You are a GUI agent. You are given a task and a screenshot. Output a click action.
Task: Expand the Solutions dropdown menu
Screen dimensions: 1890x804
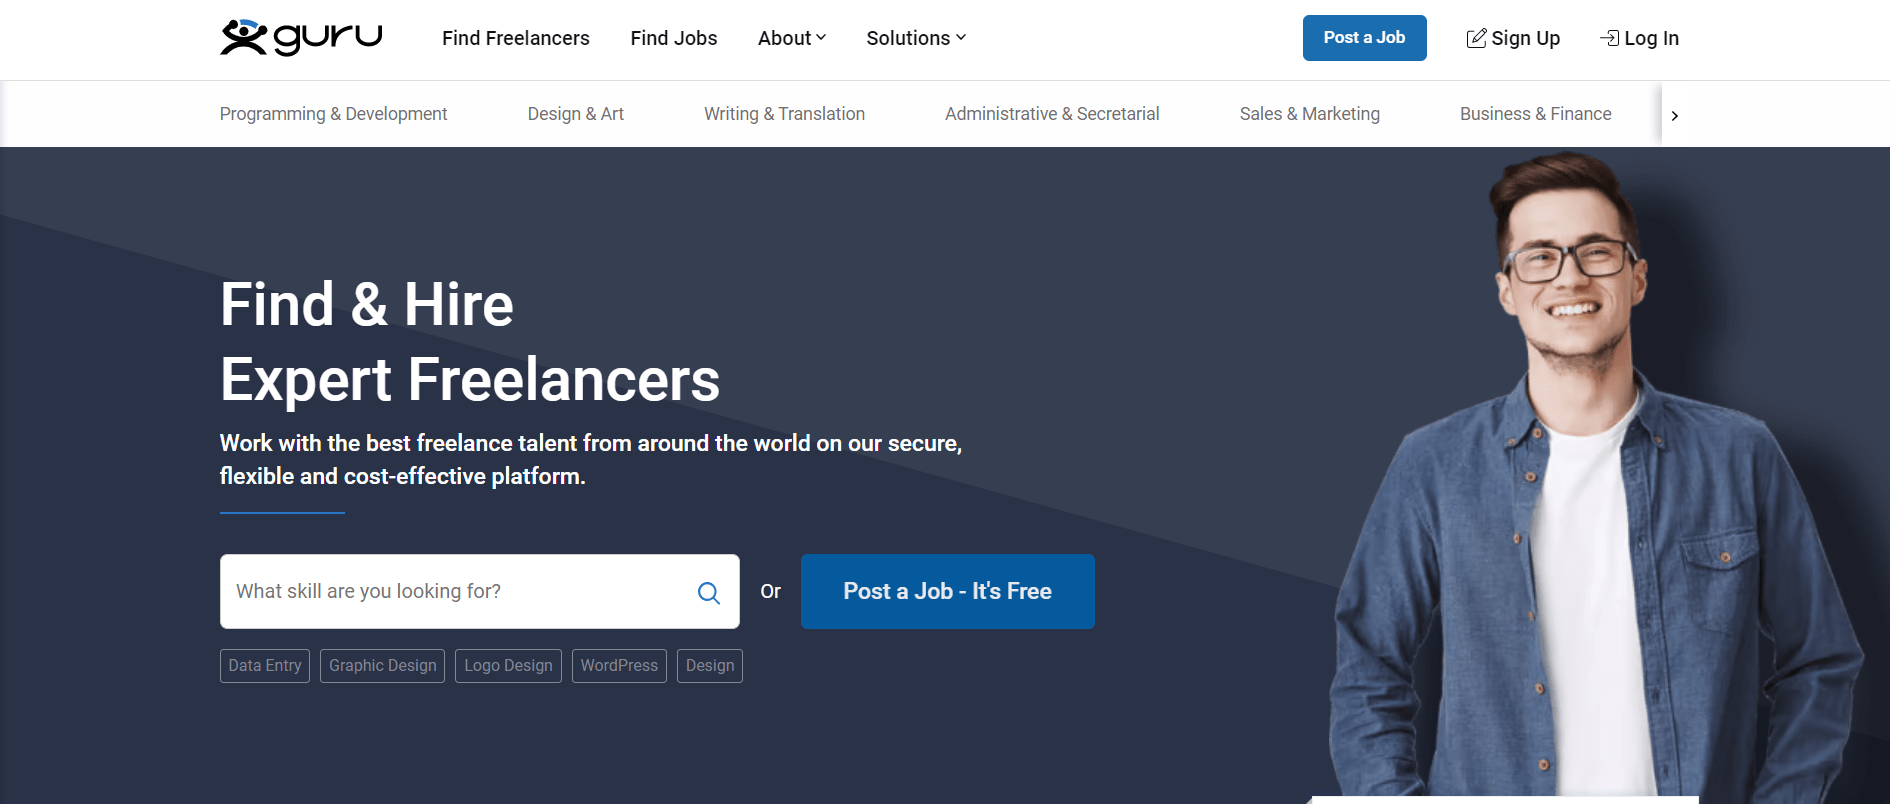coord(916,38)
